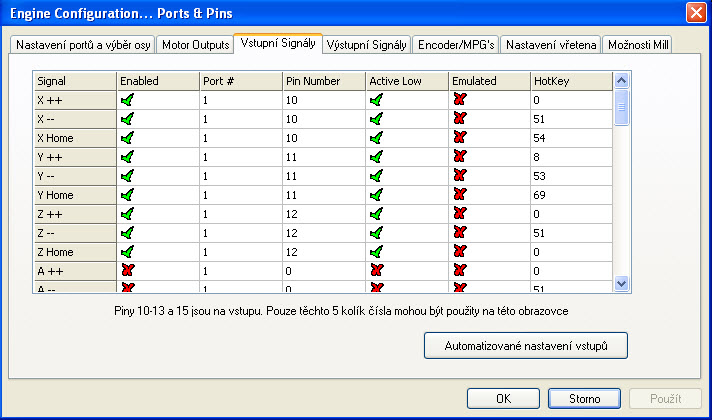Confirm the settings with OK button
Screen dimensions: 712x420
coord(503,398)
